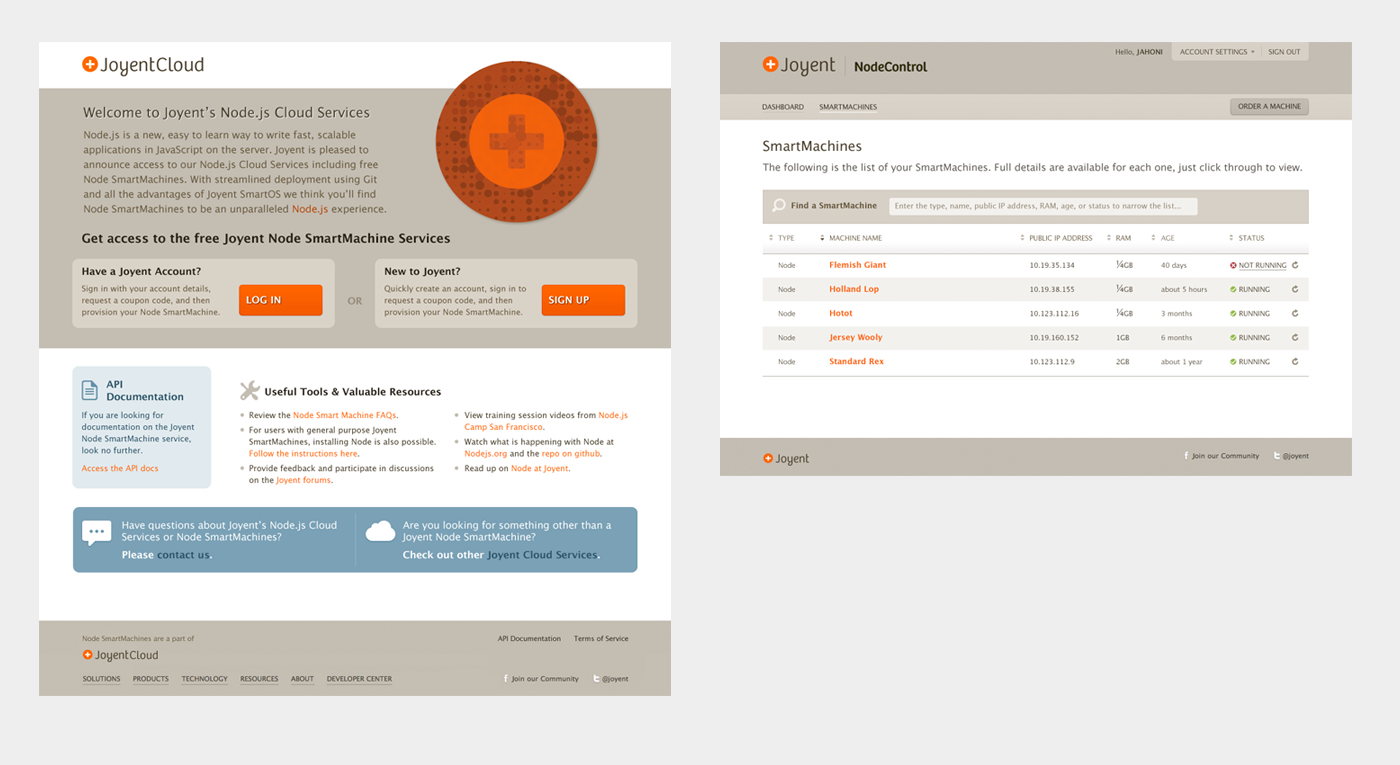Click the Nodejs.org link

tap(486, 454)
